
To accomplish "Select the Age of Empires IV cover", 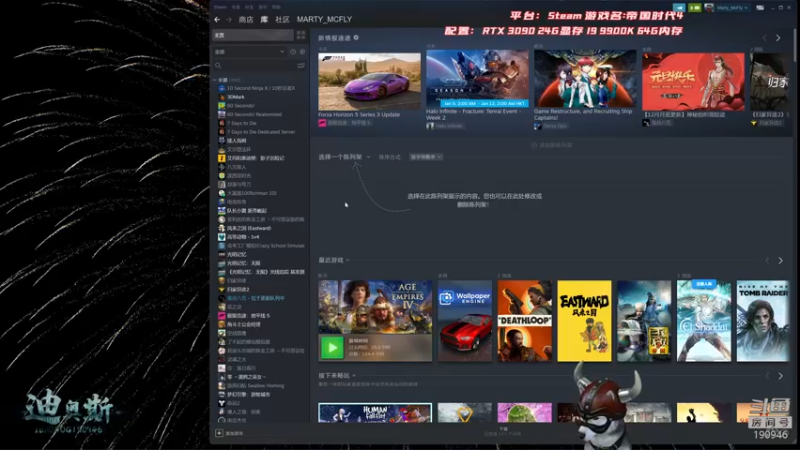I will point(375,307).
